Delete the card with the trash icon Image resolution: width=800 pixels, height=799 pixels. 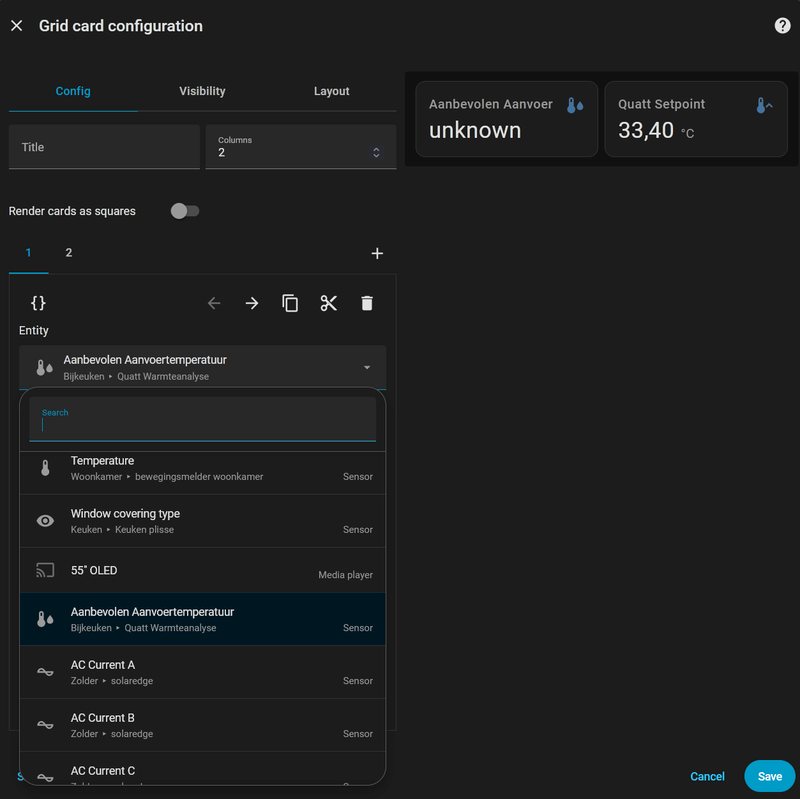pyautogui.click(x=367, y=303)
